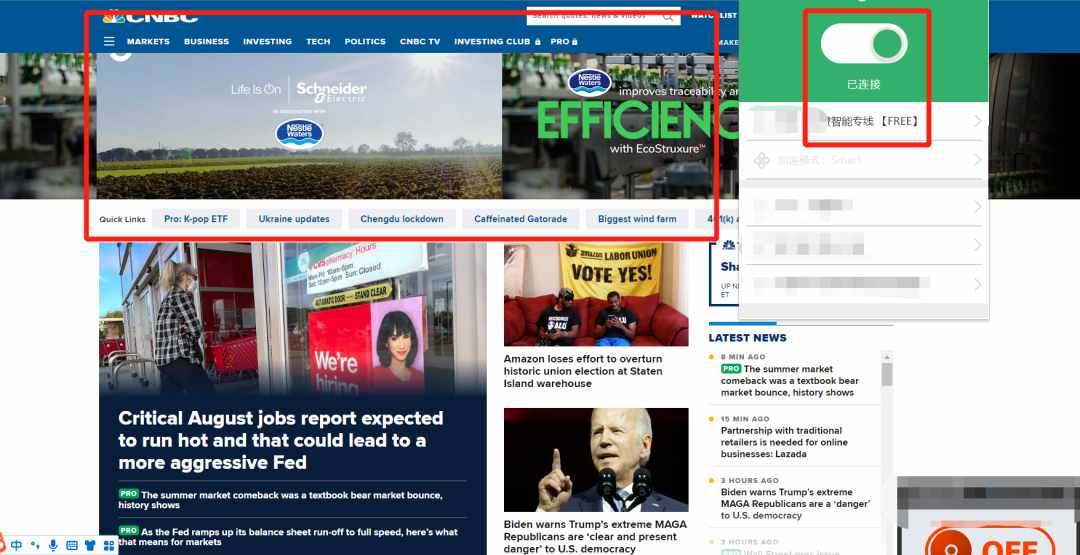The image size is (1080, 555).
Task: Click the Vote Yes Amazon union photo
Action: click(x=596, y=294)
